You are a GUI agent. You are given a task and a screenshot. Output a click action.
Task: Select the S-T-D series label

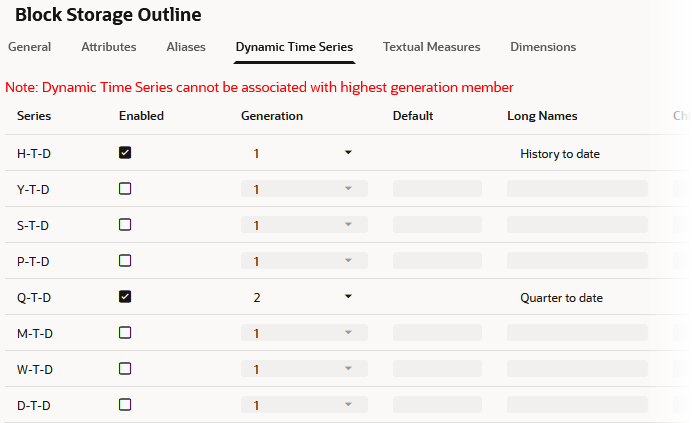point(33,226)
